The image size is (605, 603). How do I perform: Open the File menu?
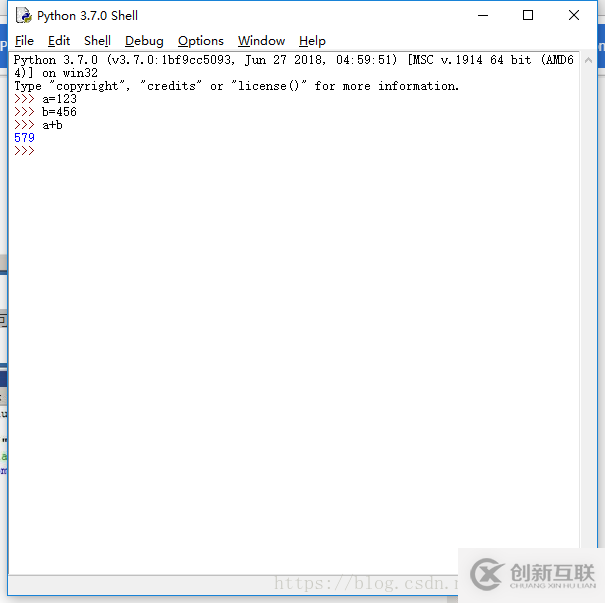click(24, 41)
